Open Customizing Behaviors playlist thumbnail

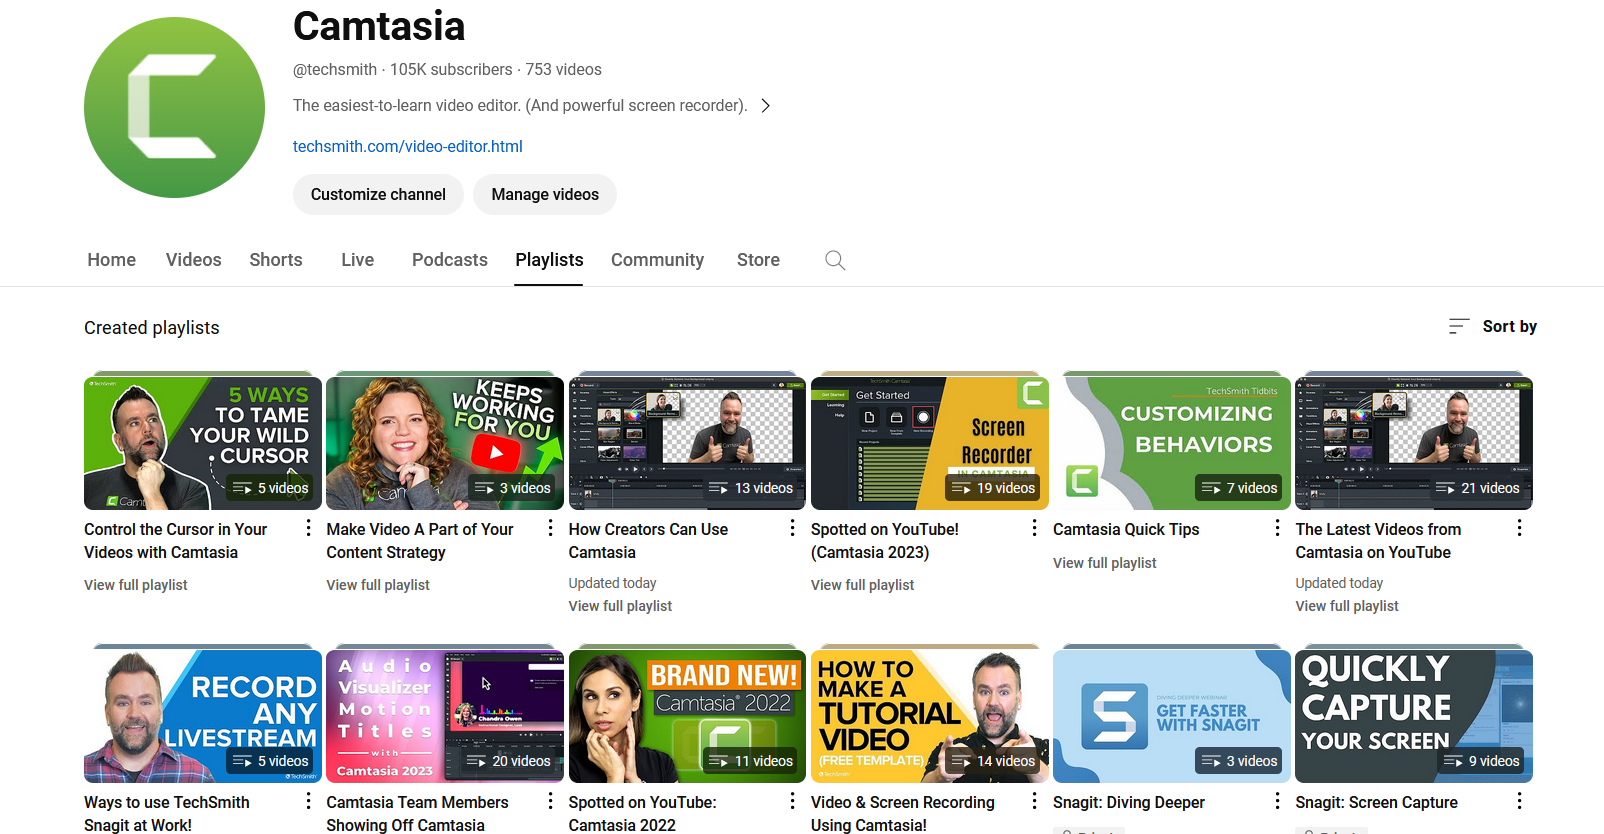1172,443
